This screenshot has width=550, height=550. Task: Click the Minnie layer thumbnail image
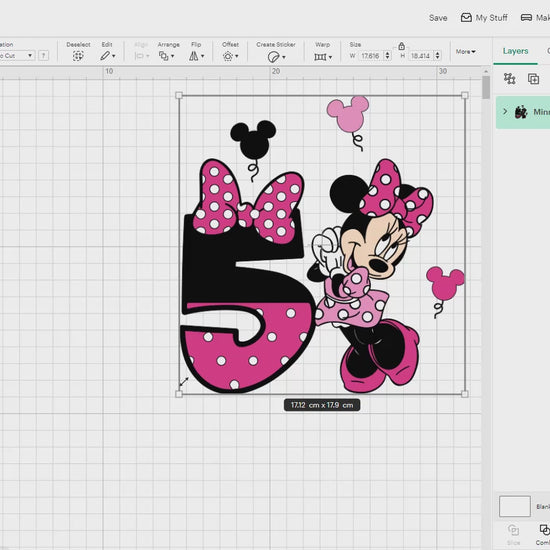521,112
